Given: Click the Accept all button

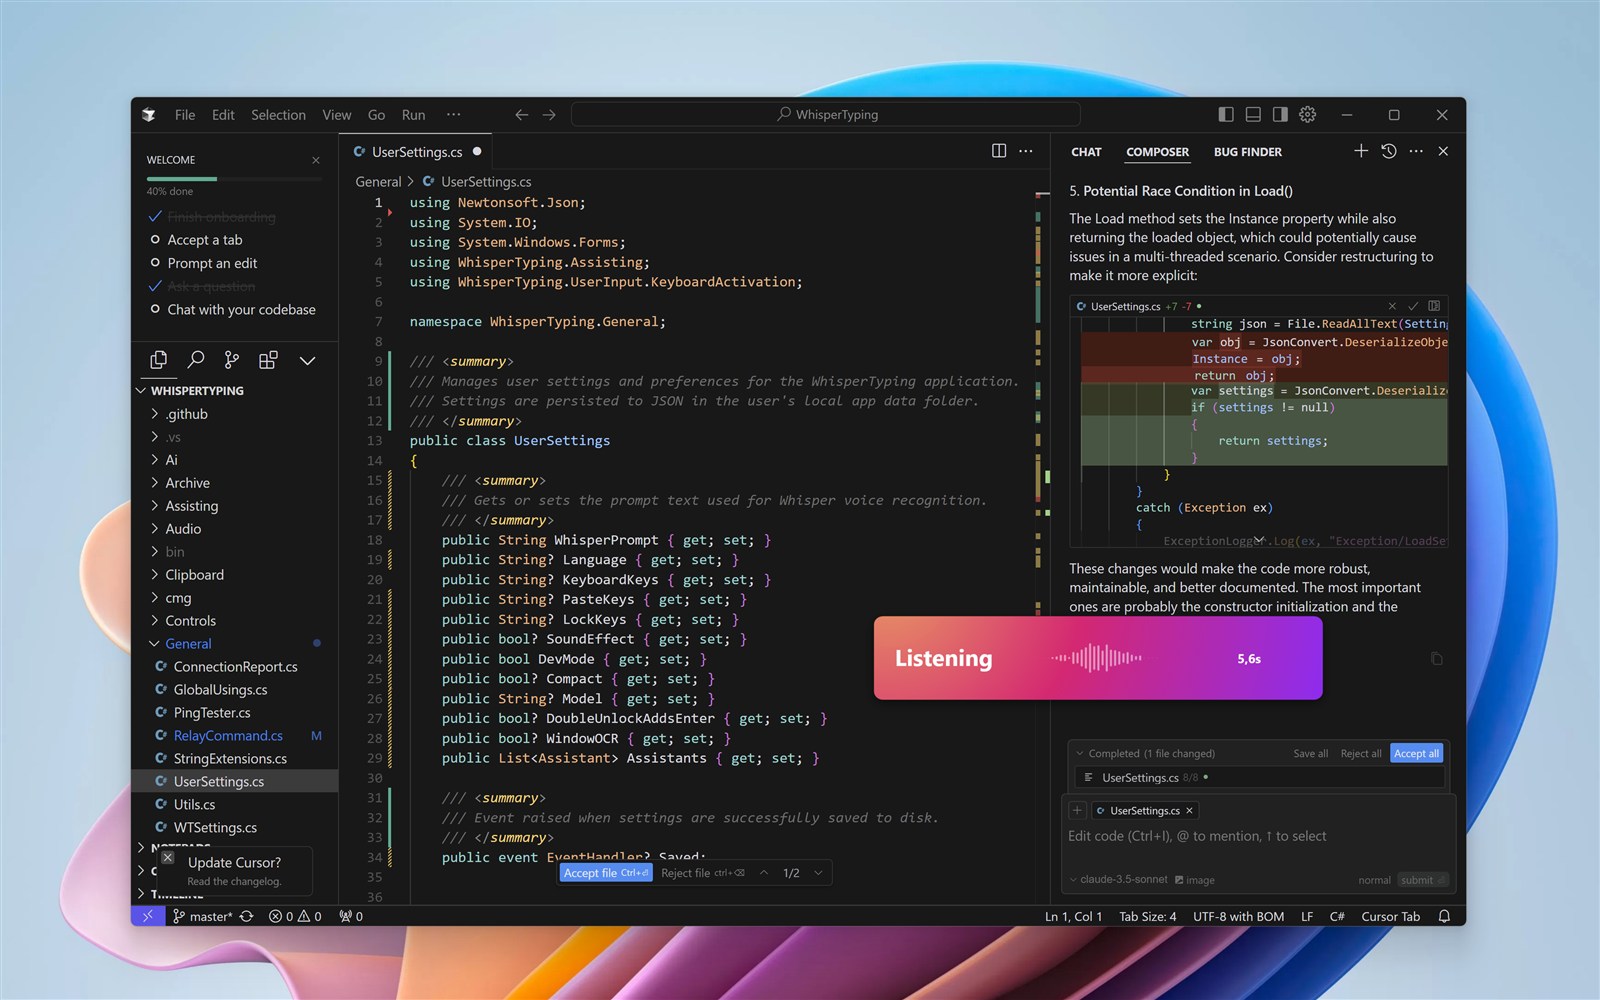Looking at the screenshot, I should tap(1416, 753).
